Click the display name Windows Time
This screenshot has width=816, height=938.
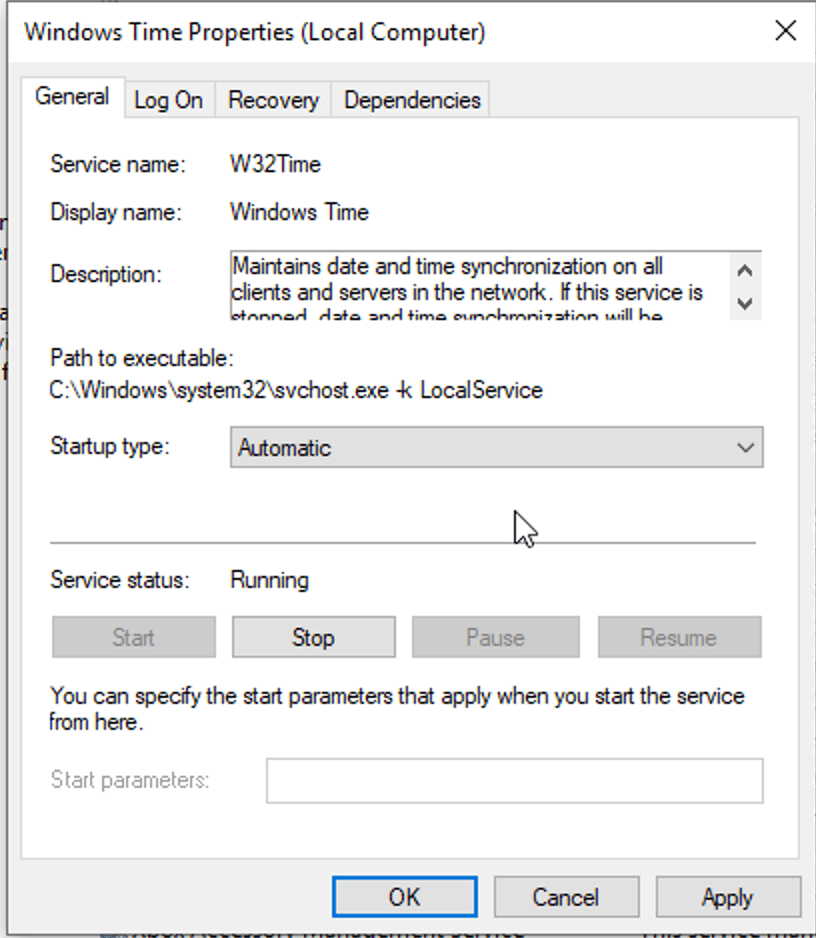tap(299, 212)
